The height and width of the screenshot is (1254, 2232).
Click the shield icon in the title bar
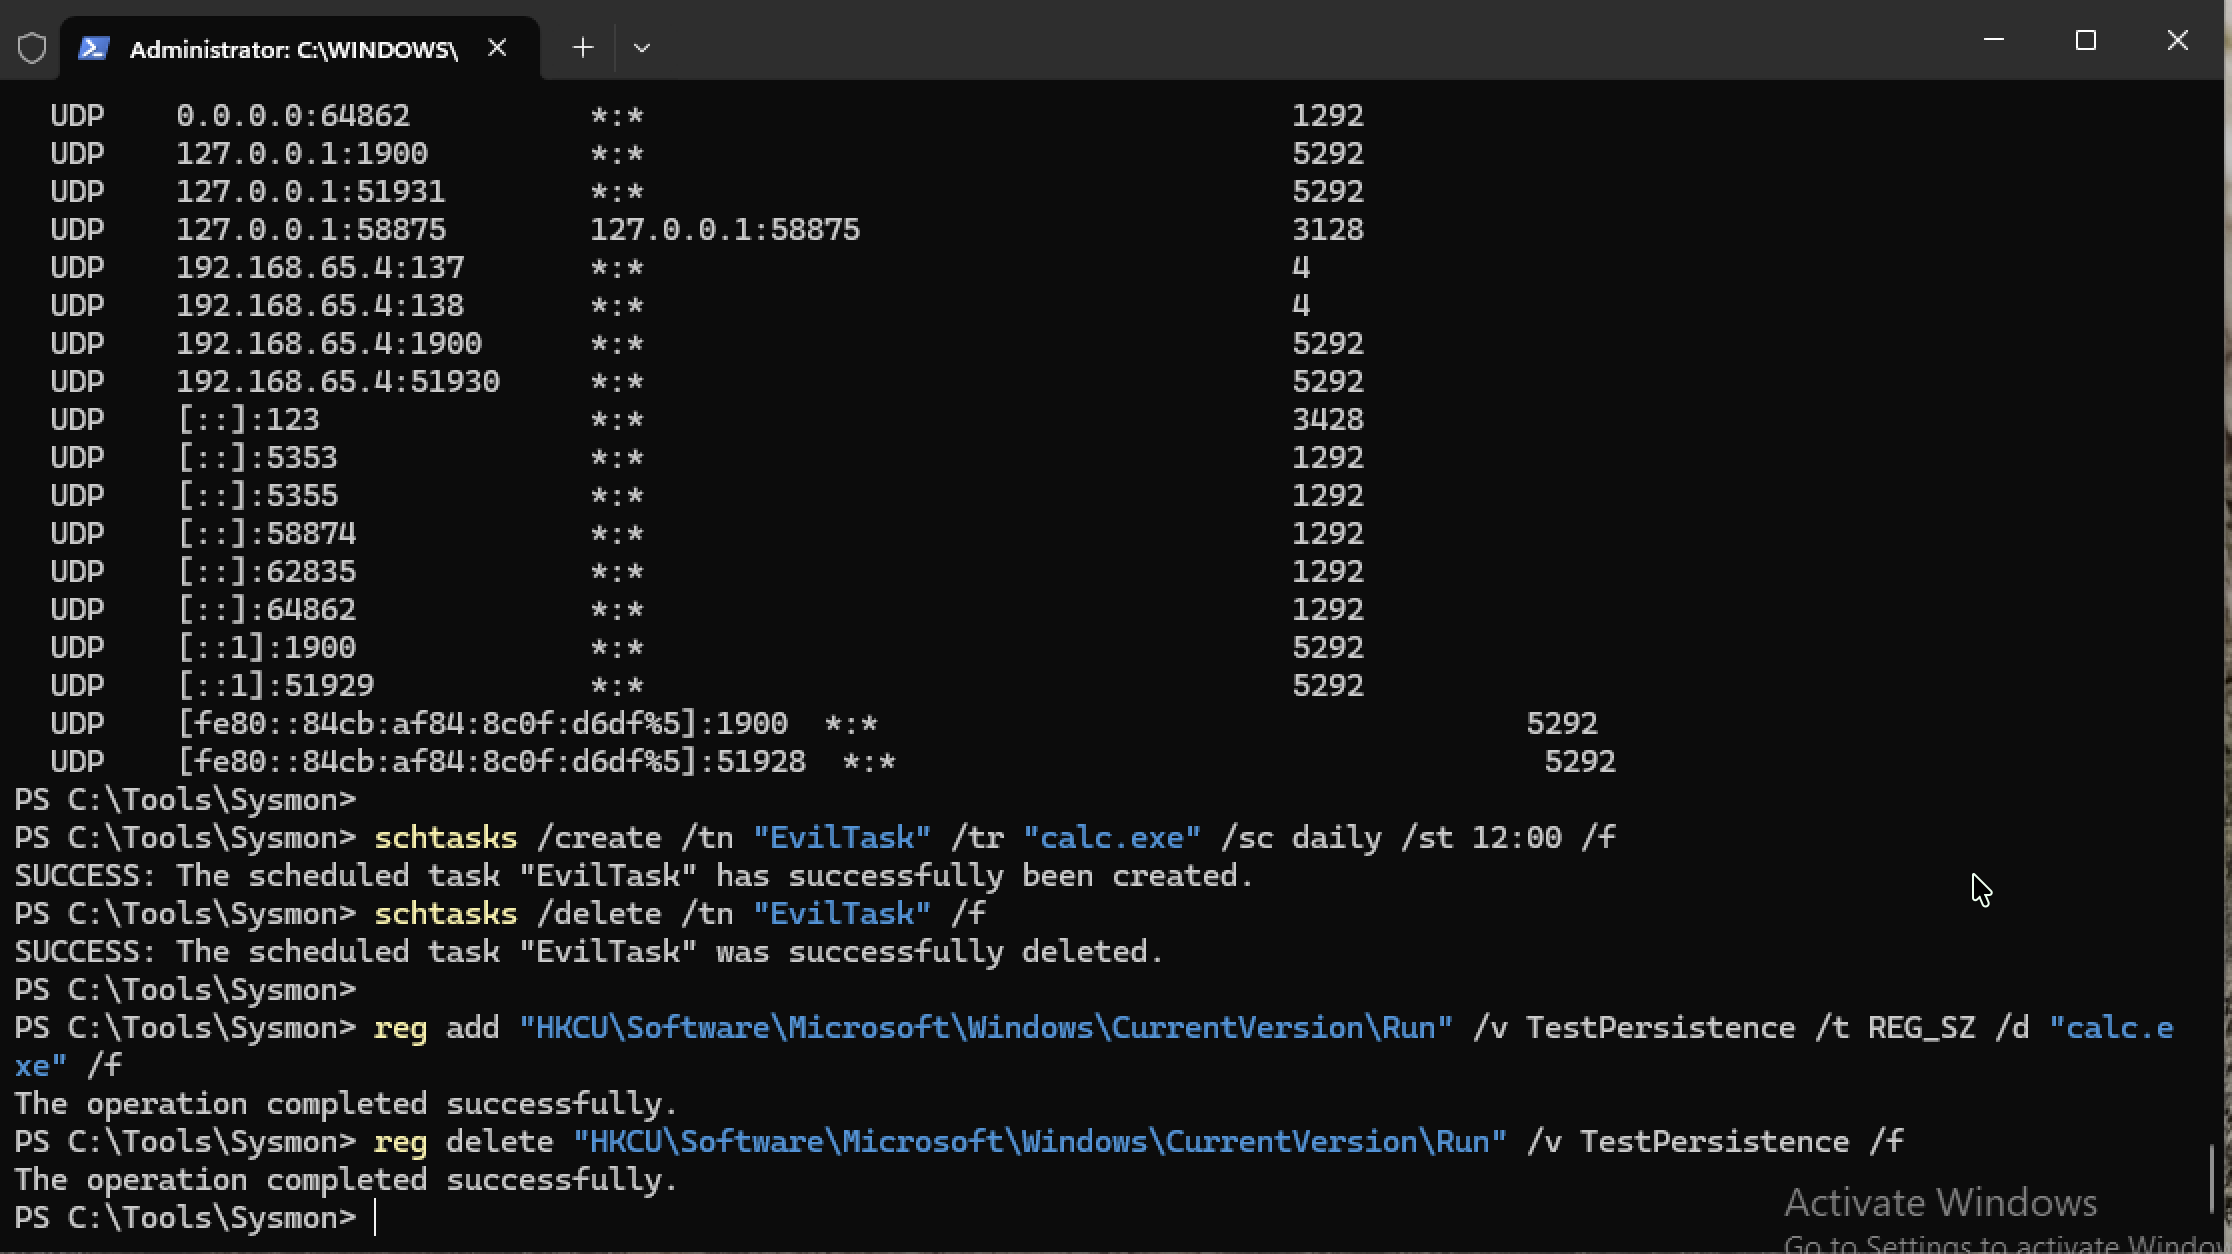tap(30, 47)
